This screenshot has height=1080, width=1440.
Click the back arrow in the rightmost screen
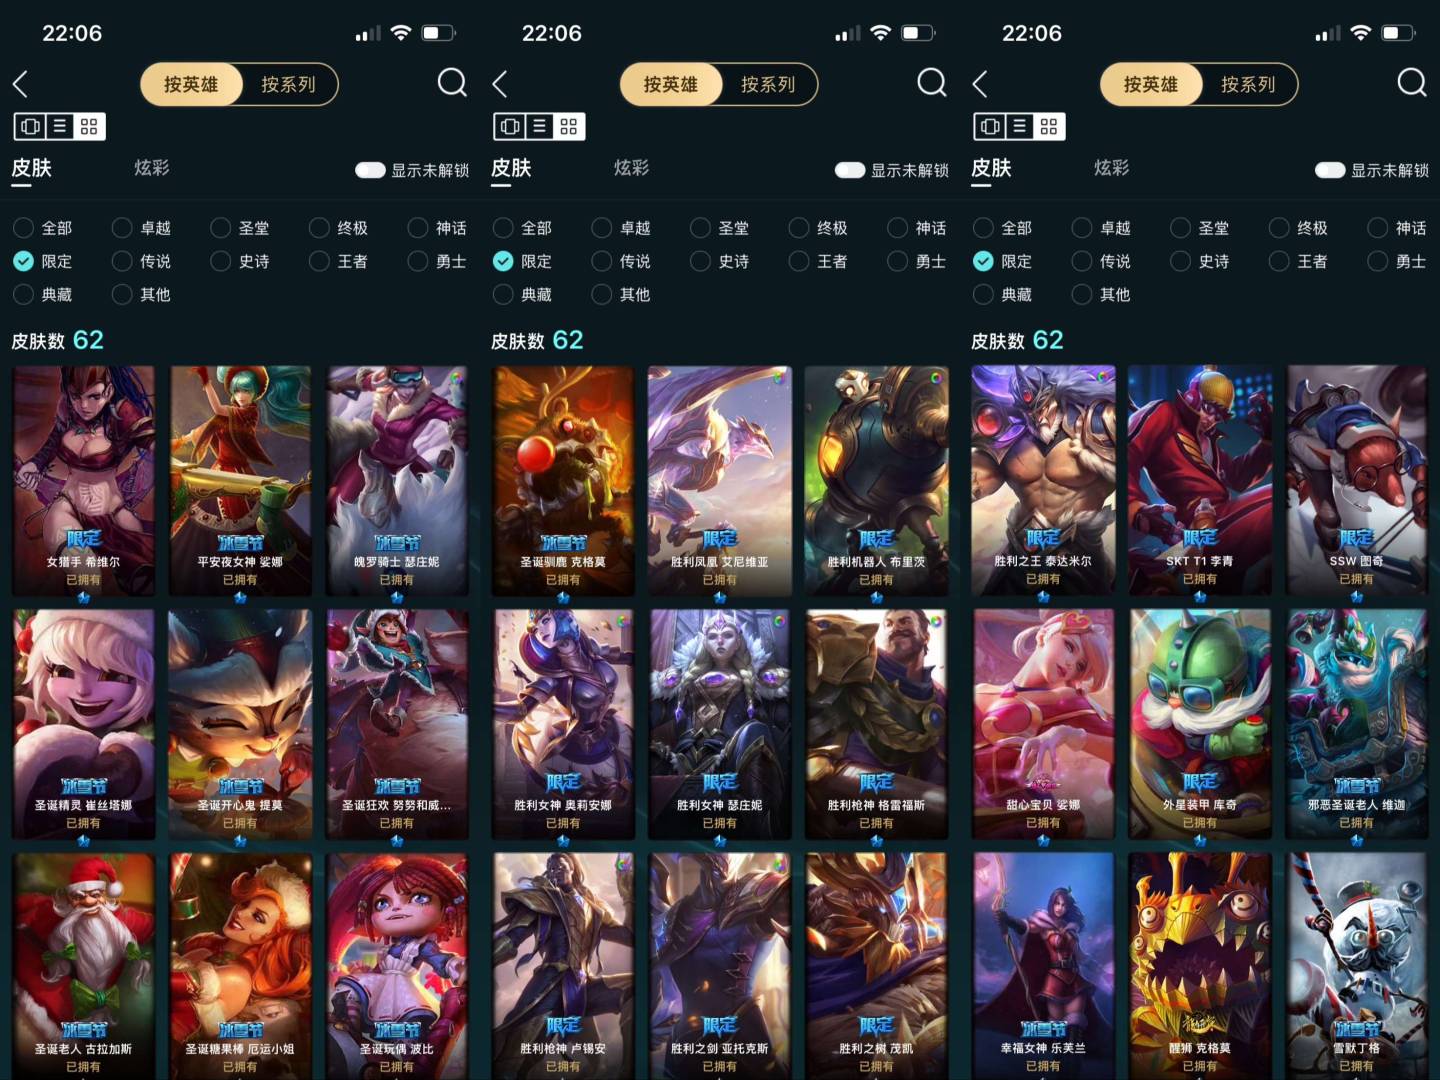(x=980, y=84)
